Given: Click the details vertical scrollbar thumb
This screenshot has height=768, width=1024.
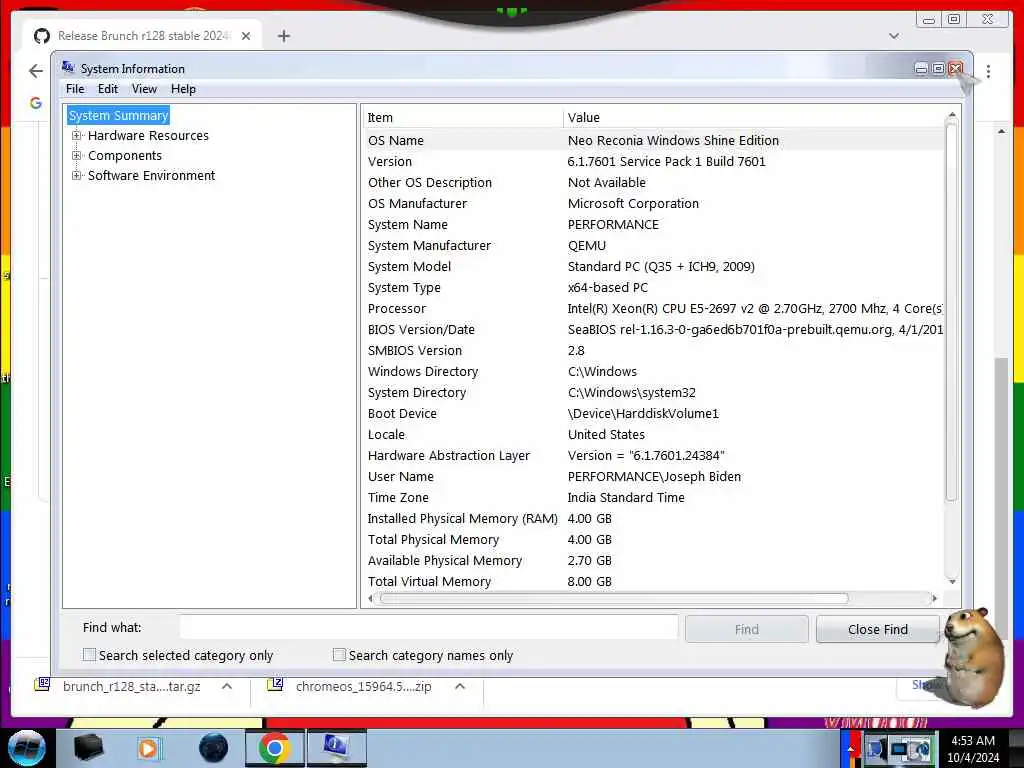Looking at the screenshot, I should click(x=952, y=312).
